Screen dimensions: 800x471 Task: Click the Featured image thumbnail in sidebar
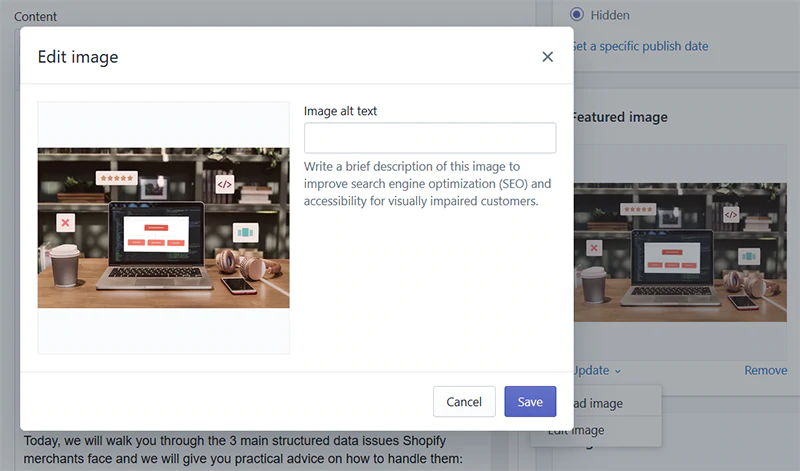pyautogui.click(x=680, y=252)
